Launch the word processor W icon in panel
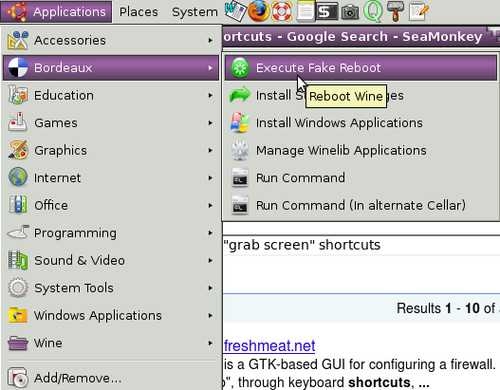This screenshot has height=390, width=500. [x=235, y=11]
